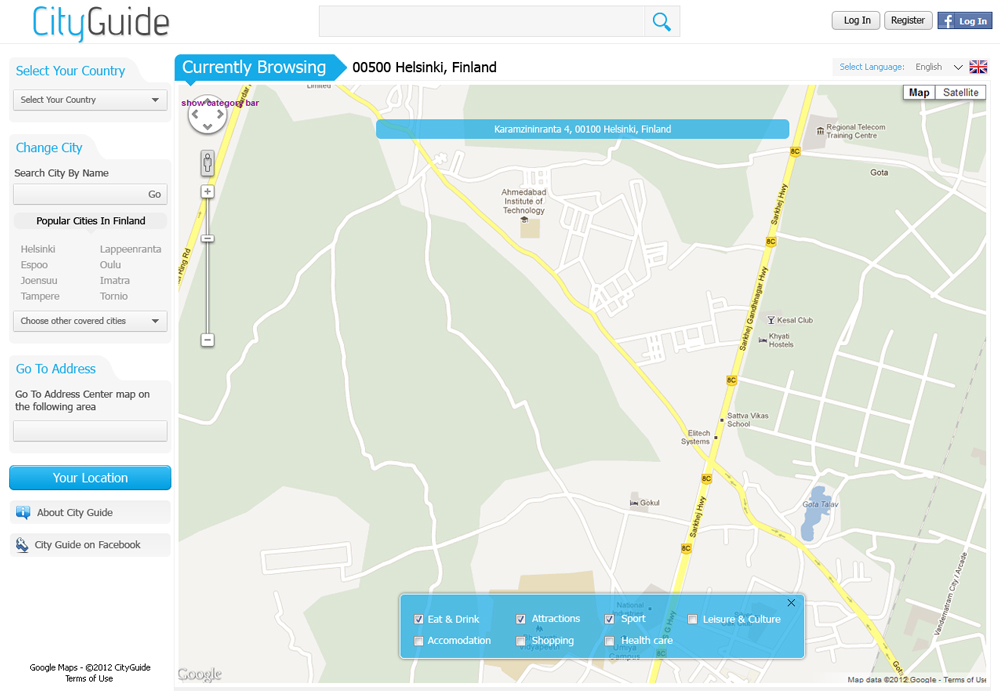Open the English language dropdown
The image size is (1000, 691).
(938, 66)
